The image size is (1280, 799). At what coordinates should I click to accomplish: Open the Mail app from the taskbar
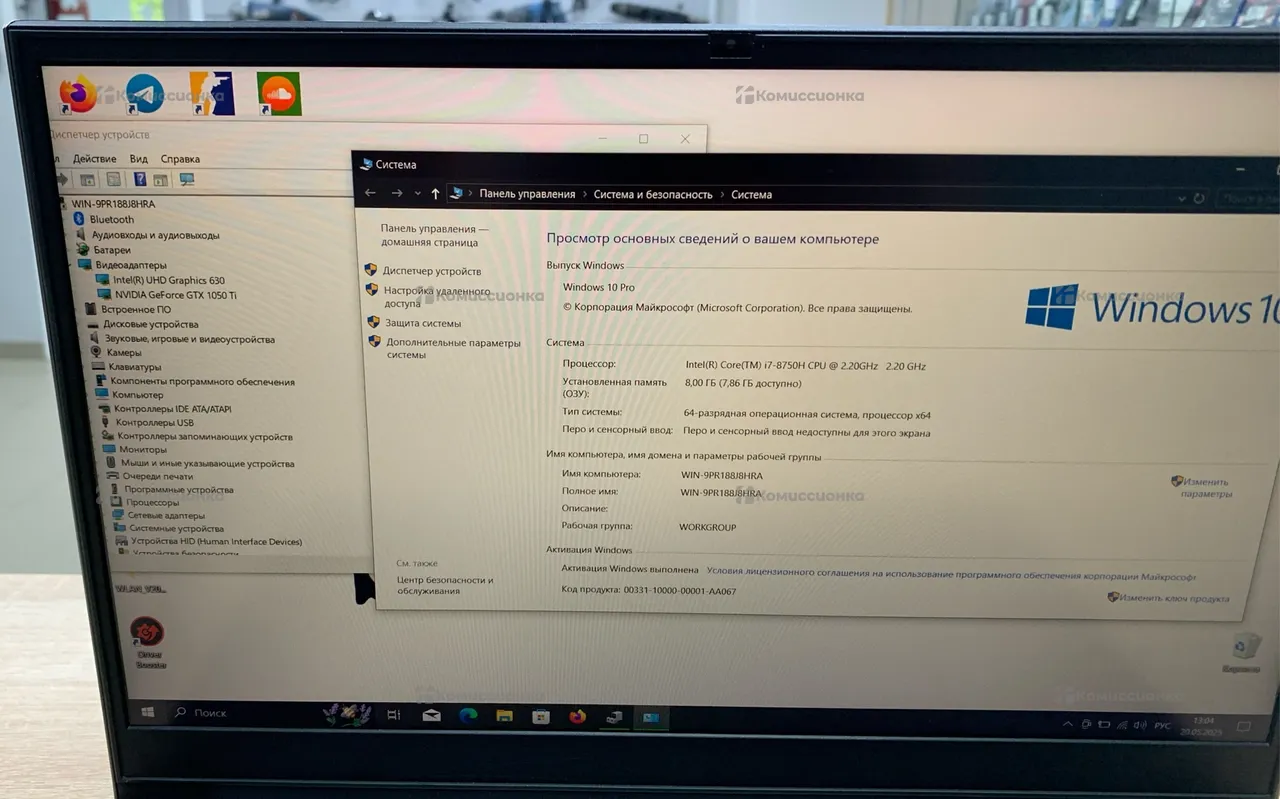click(x=431, y=716)
